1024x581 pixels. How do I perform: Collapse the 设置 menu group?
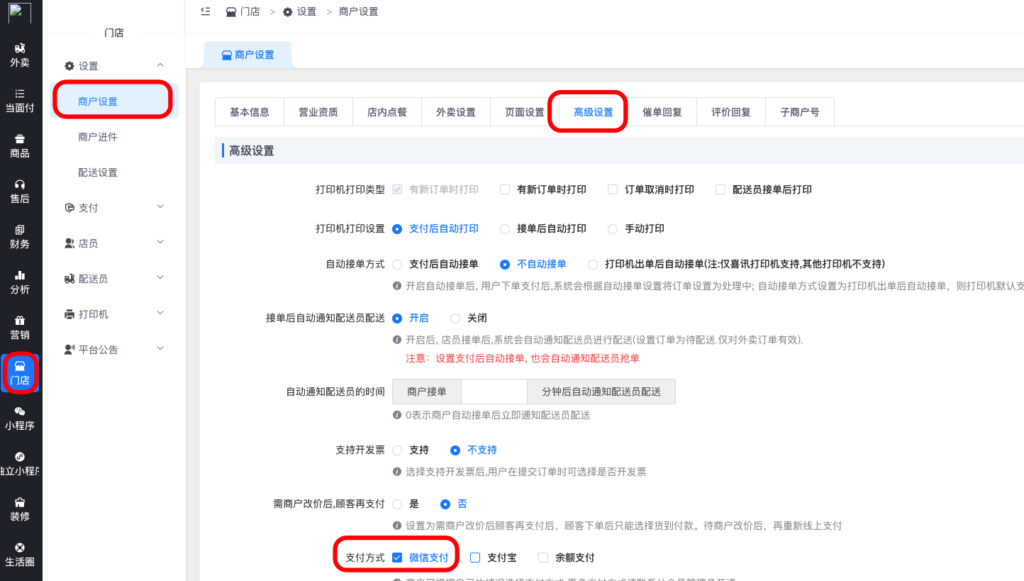tap(160, 66)
